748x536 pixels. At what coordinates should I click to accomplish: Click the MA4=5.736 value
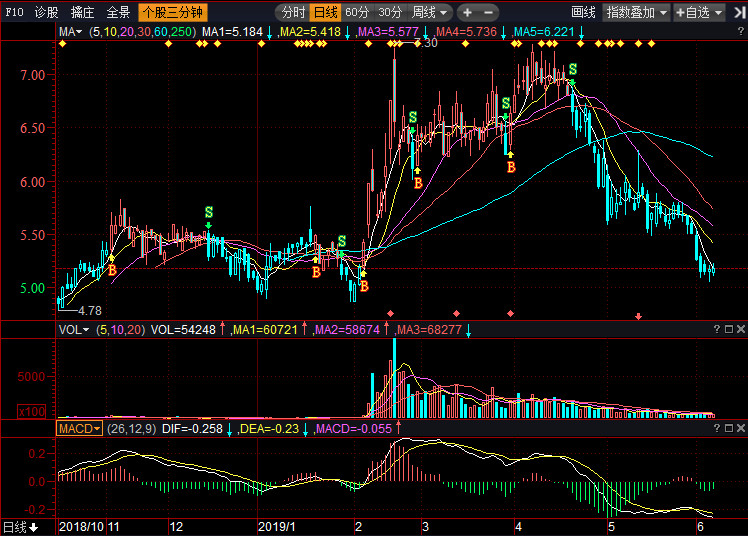466,32
